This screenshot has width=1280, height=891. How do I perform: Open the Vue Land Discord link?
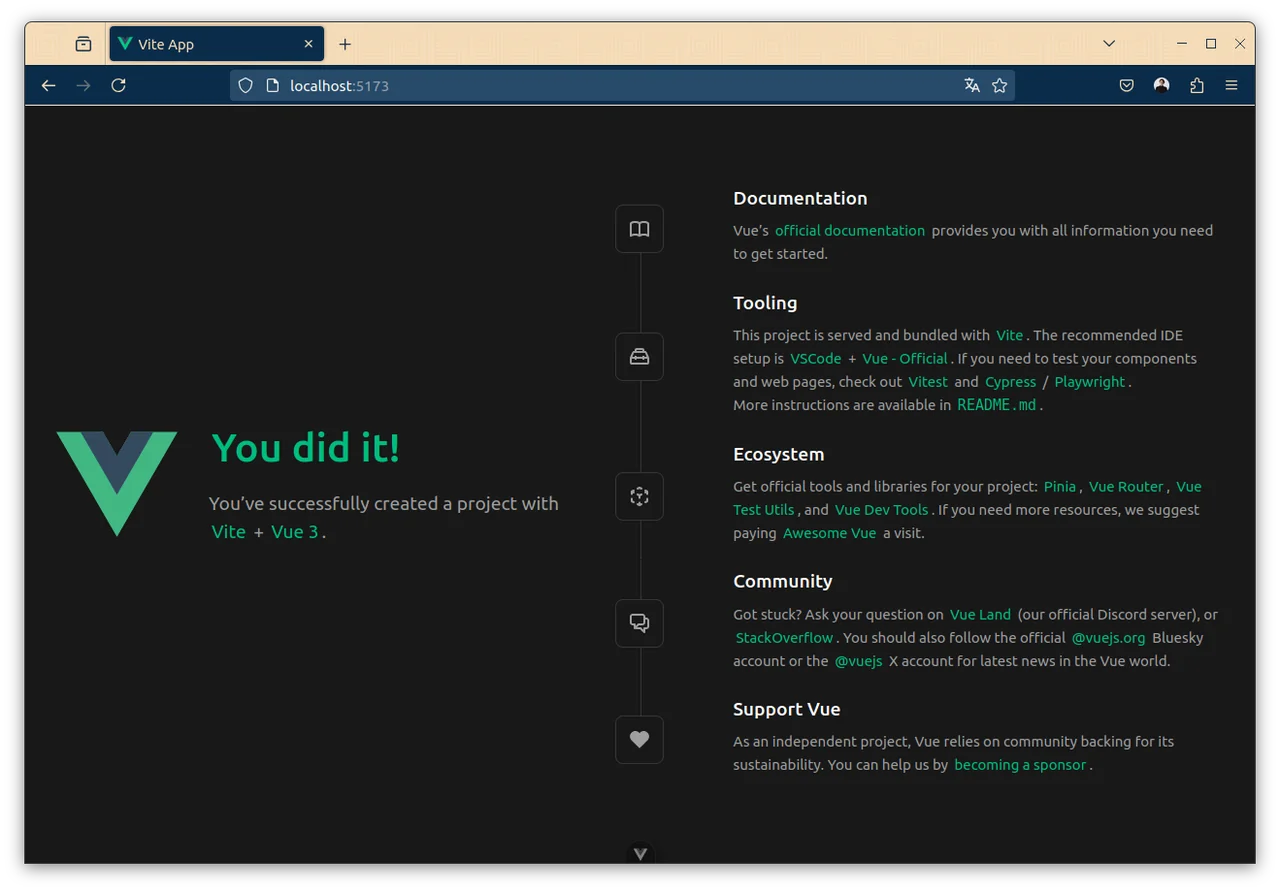coord(980,615)
